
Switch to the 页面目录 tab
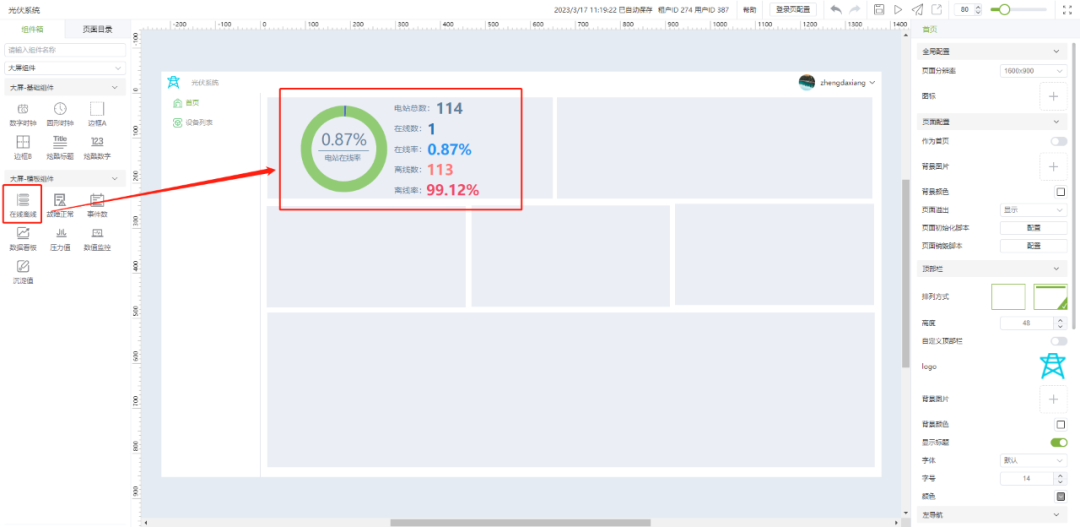(x=97, y=30)
